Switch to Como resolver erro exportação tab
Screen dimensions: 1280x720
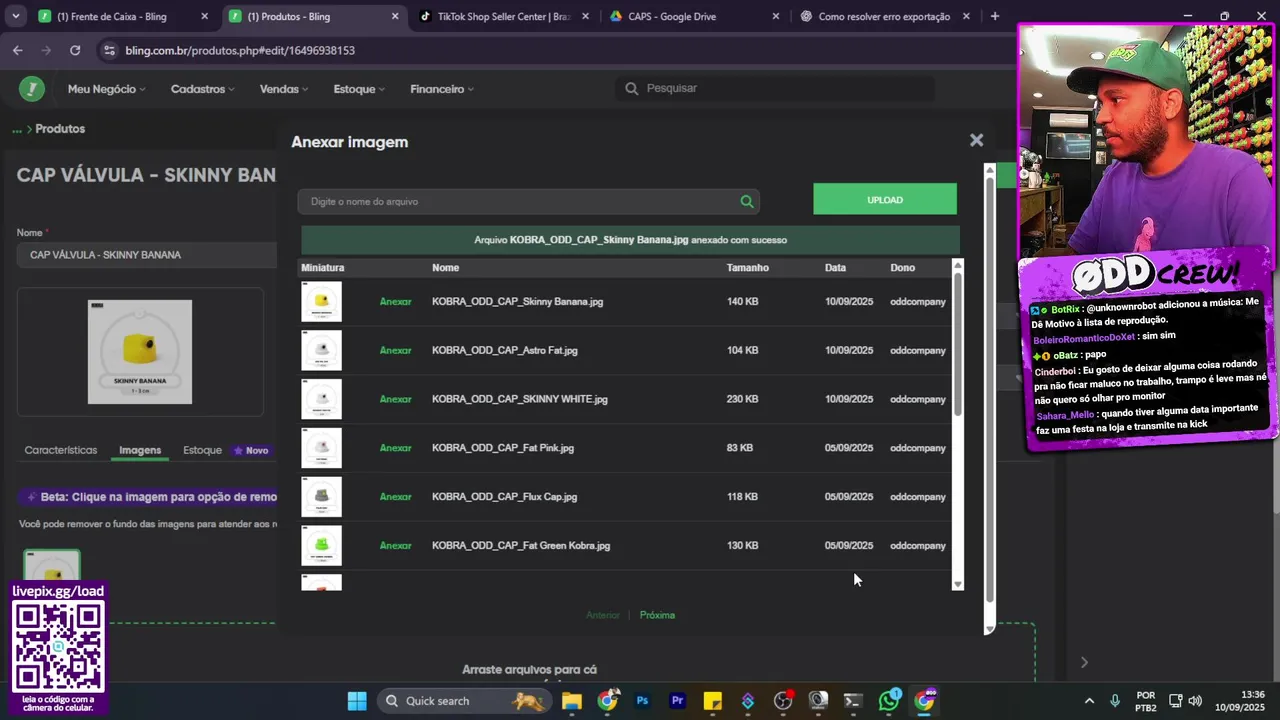pyautogui.click(x=884, y=16)
